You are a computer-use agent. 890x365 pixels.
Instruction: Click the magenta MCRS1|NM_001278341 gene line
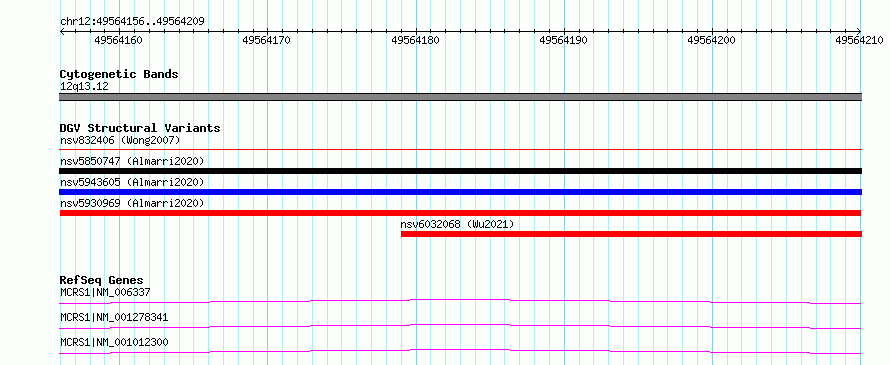click(460, 326)
